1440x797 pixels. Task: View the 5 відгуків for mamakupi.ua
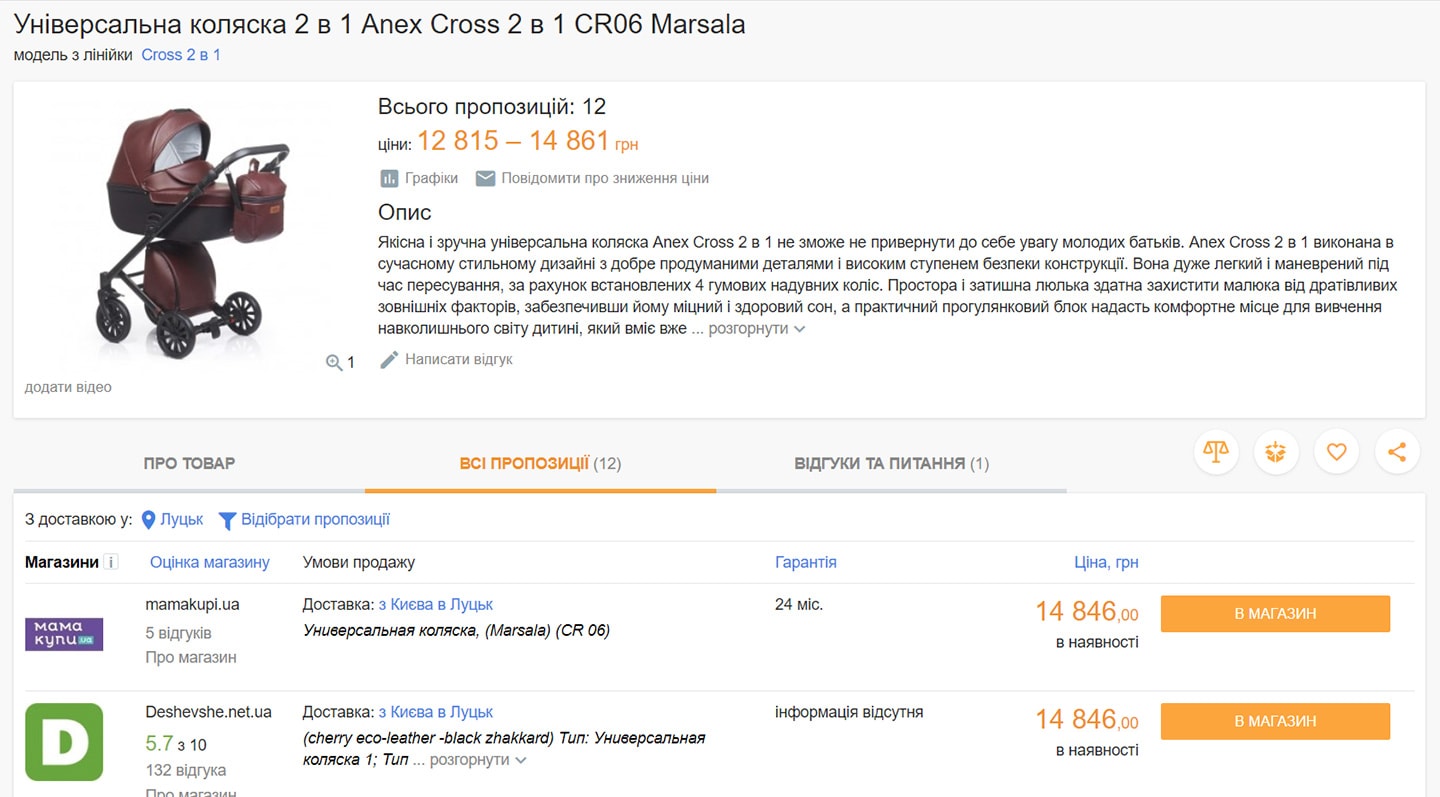point(178,633)
